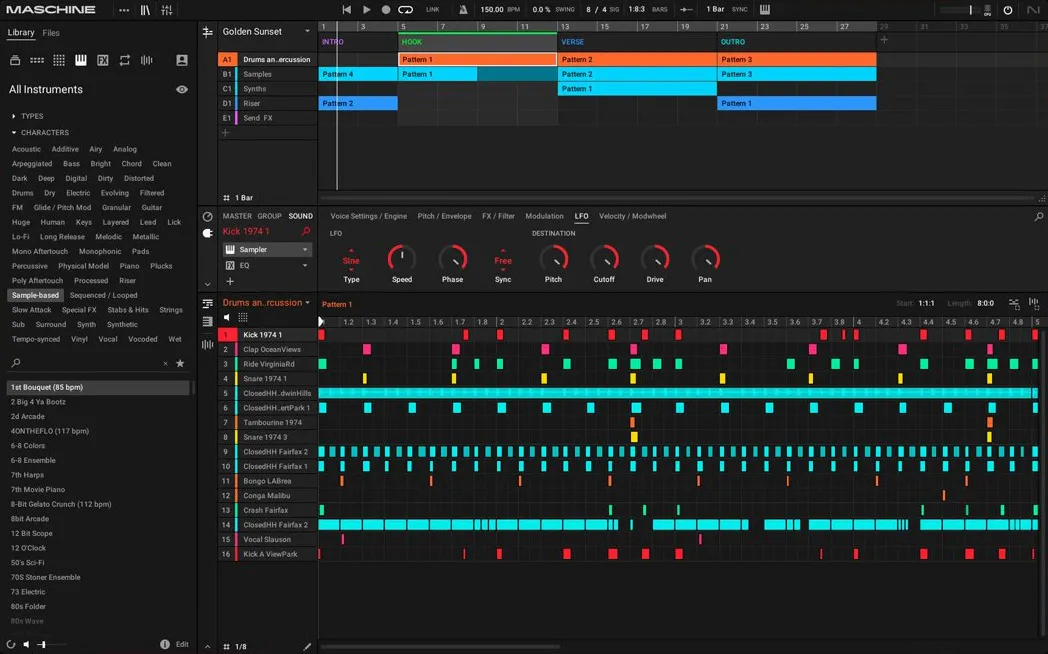Image resolution: width=1048 pixels, height=654 pixels.
Task: Expand the TYPES section
Action: (x=31, y=116)
